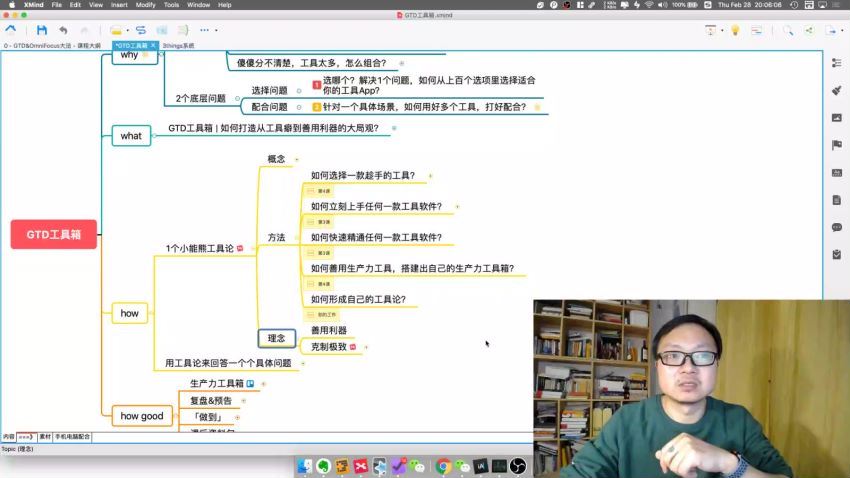Select the how good topic node
850x478 pixels.
pyautogui.click(x=142, y=416)
